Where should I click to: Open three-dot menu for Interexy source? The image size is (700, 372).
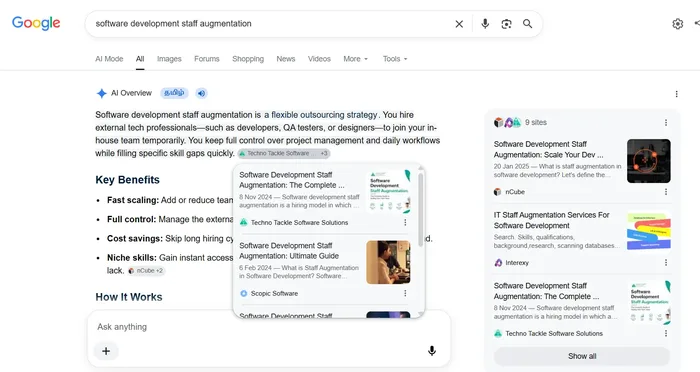click(x=666, y=263)
